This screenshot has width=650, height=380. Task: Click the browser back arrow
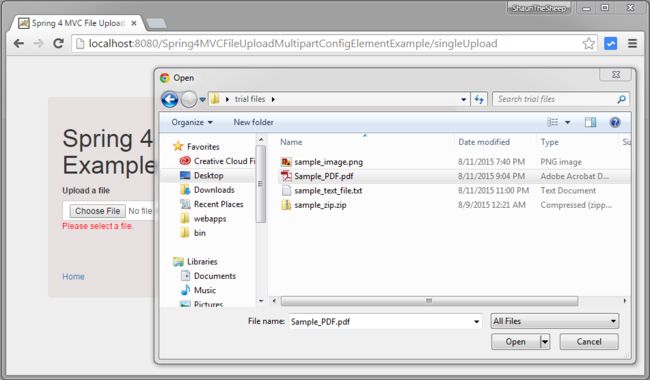coord(19,43)
